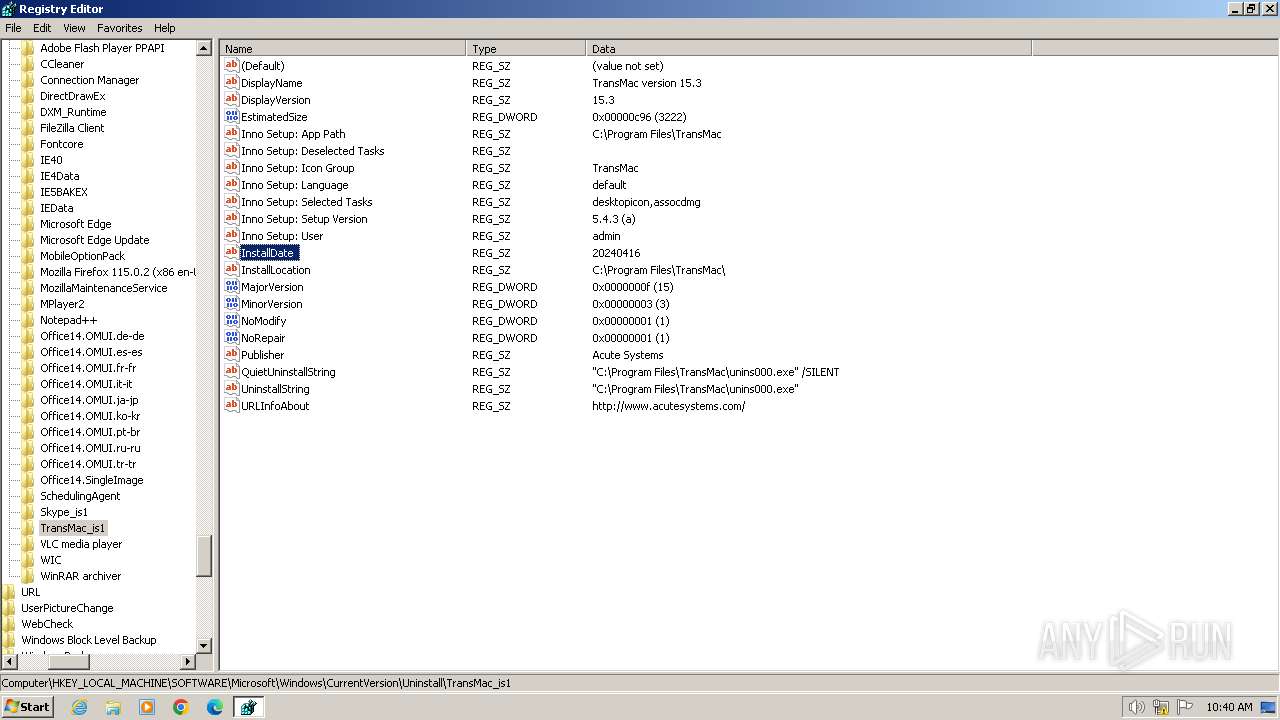
Task: Open Internet Explorer from the taskbar
Action: [79, 707]
